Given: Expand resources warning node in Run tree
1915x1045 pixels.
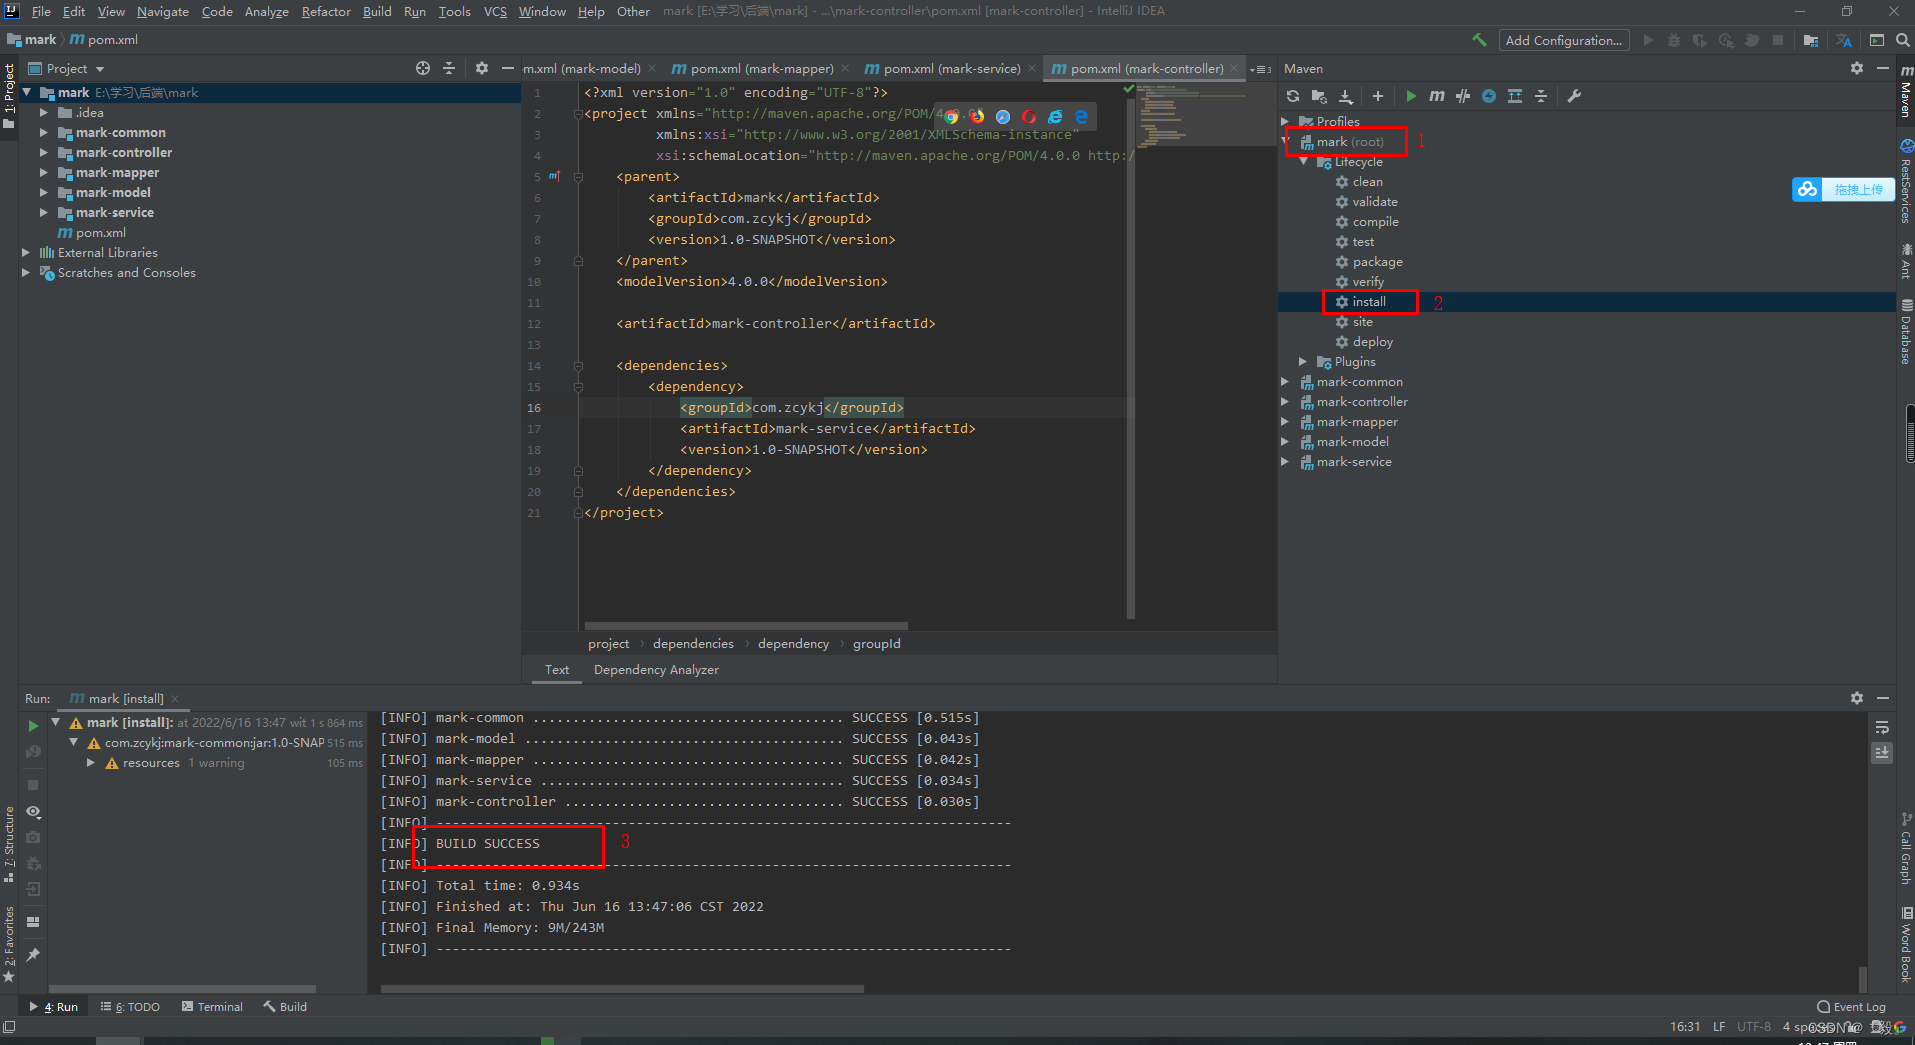Looking at the screenshot, I should pos(91,763).
